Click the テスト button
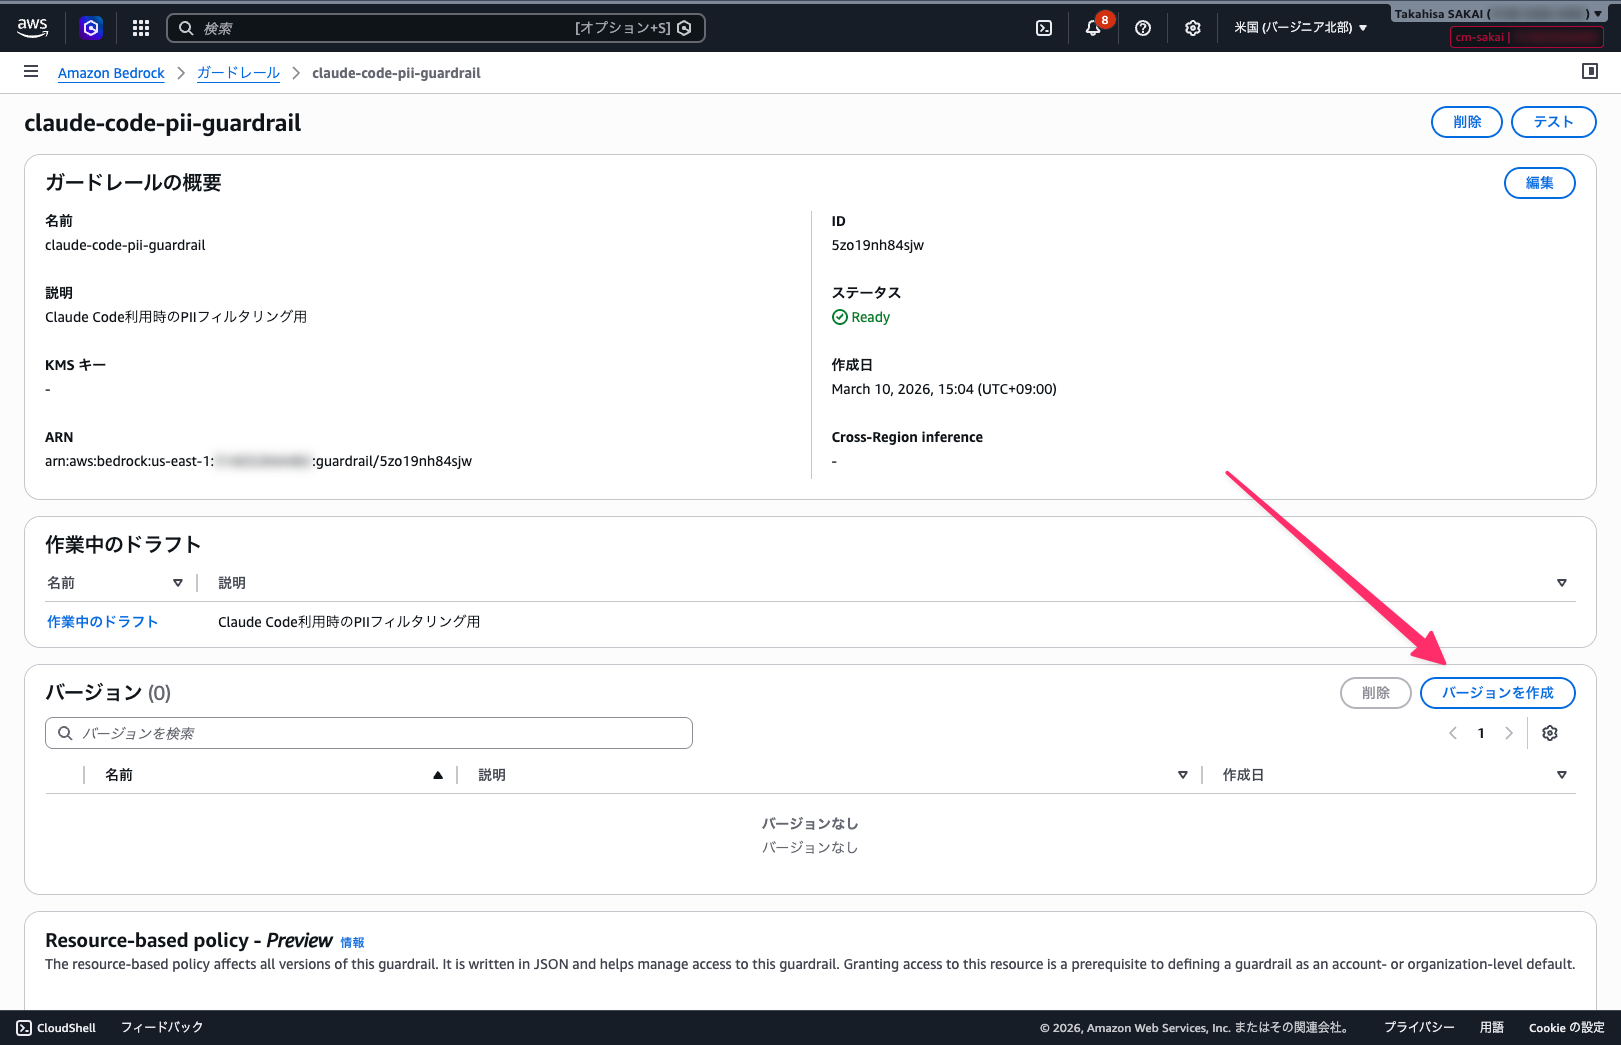The image size is (1621, 1045). point(1553,122)
